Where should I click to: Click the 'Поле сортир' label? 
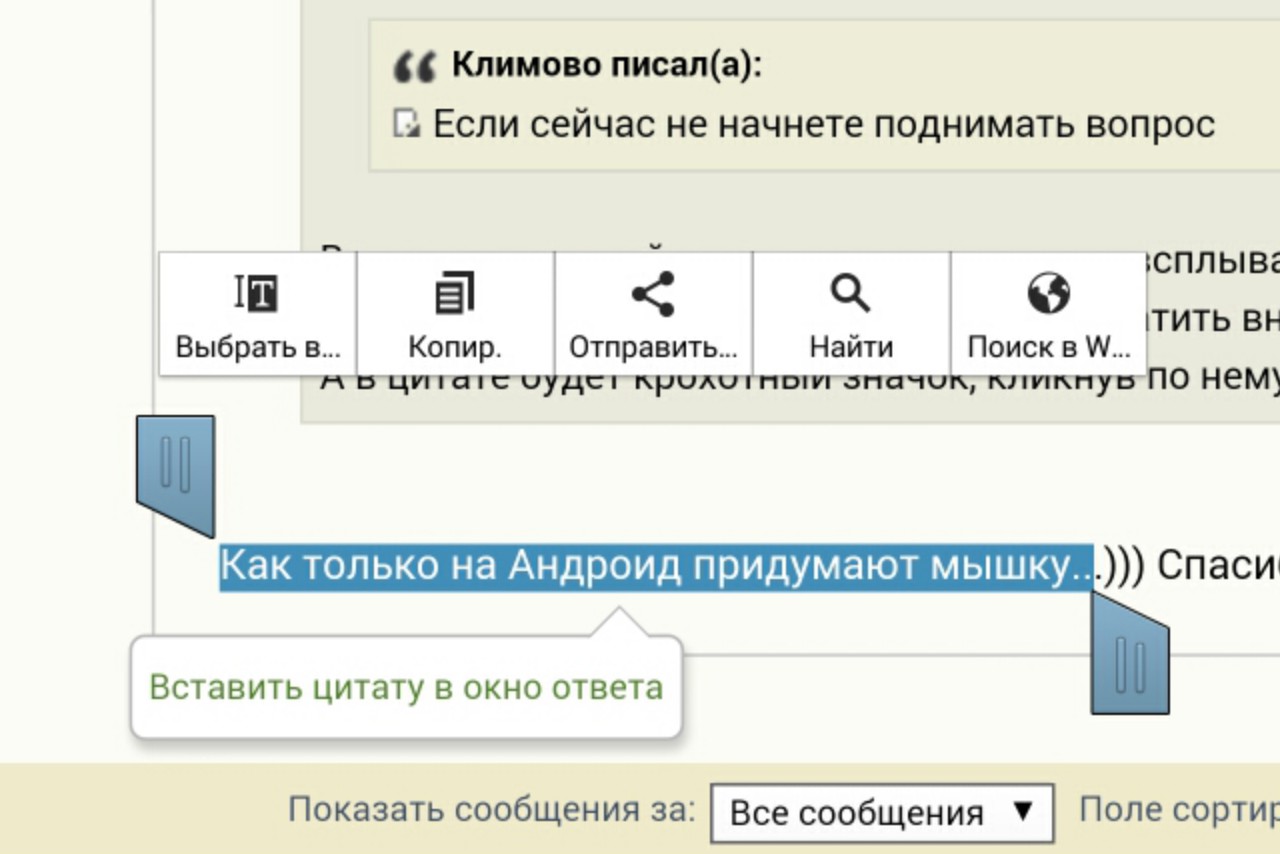click(1178, 809)
